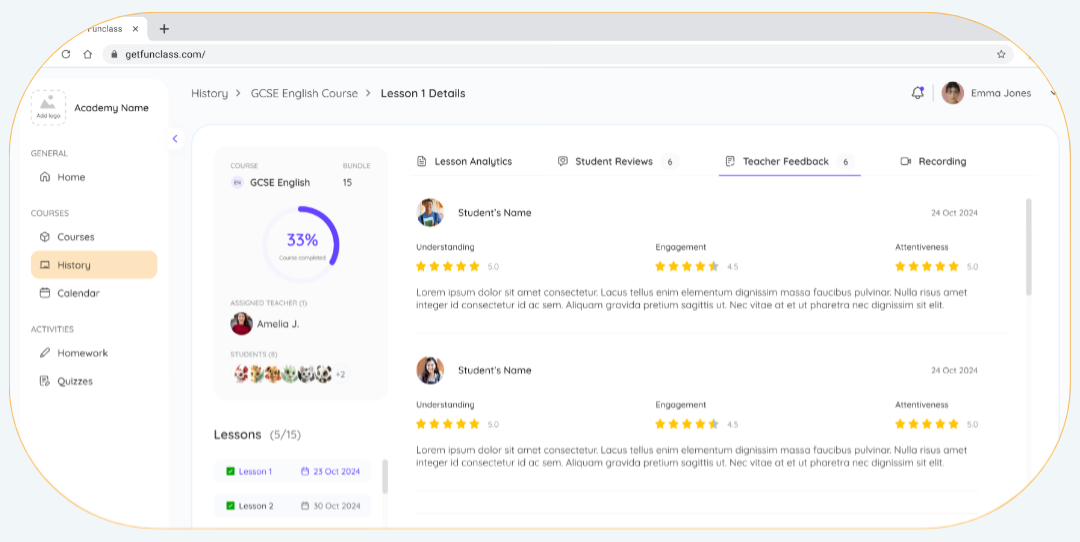
Task: Click the History breadcrumb link
Action: [209, 93]
